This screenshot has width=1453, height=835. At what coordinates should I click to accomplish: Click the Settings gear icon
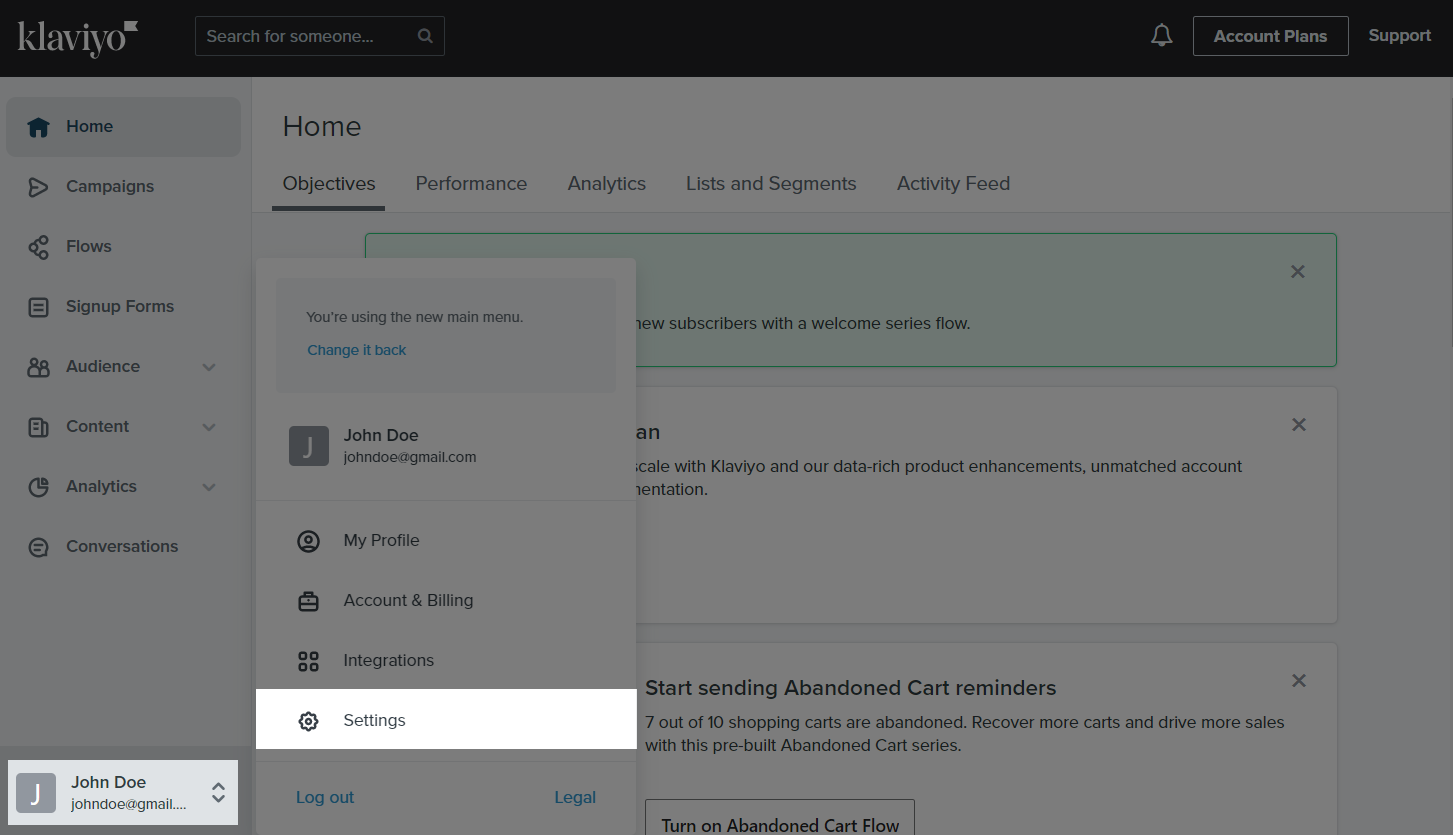pos(308,721)
